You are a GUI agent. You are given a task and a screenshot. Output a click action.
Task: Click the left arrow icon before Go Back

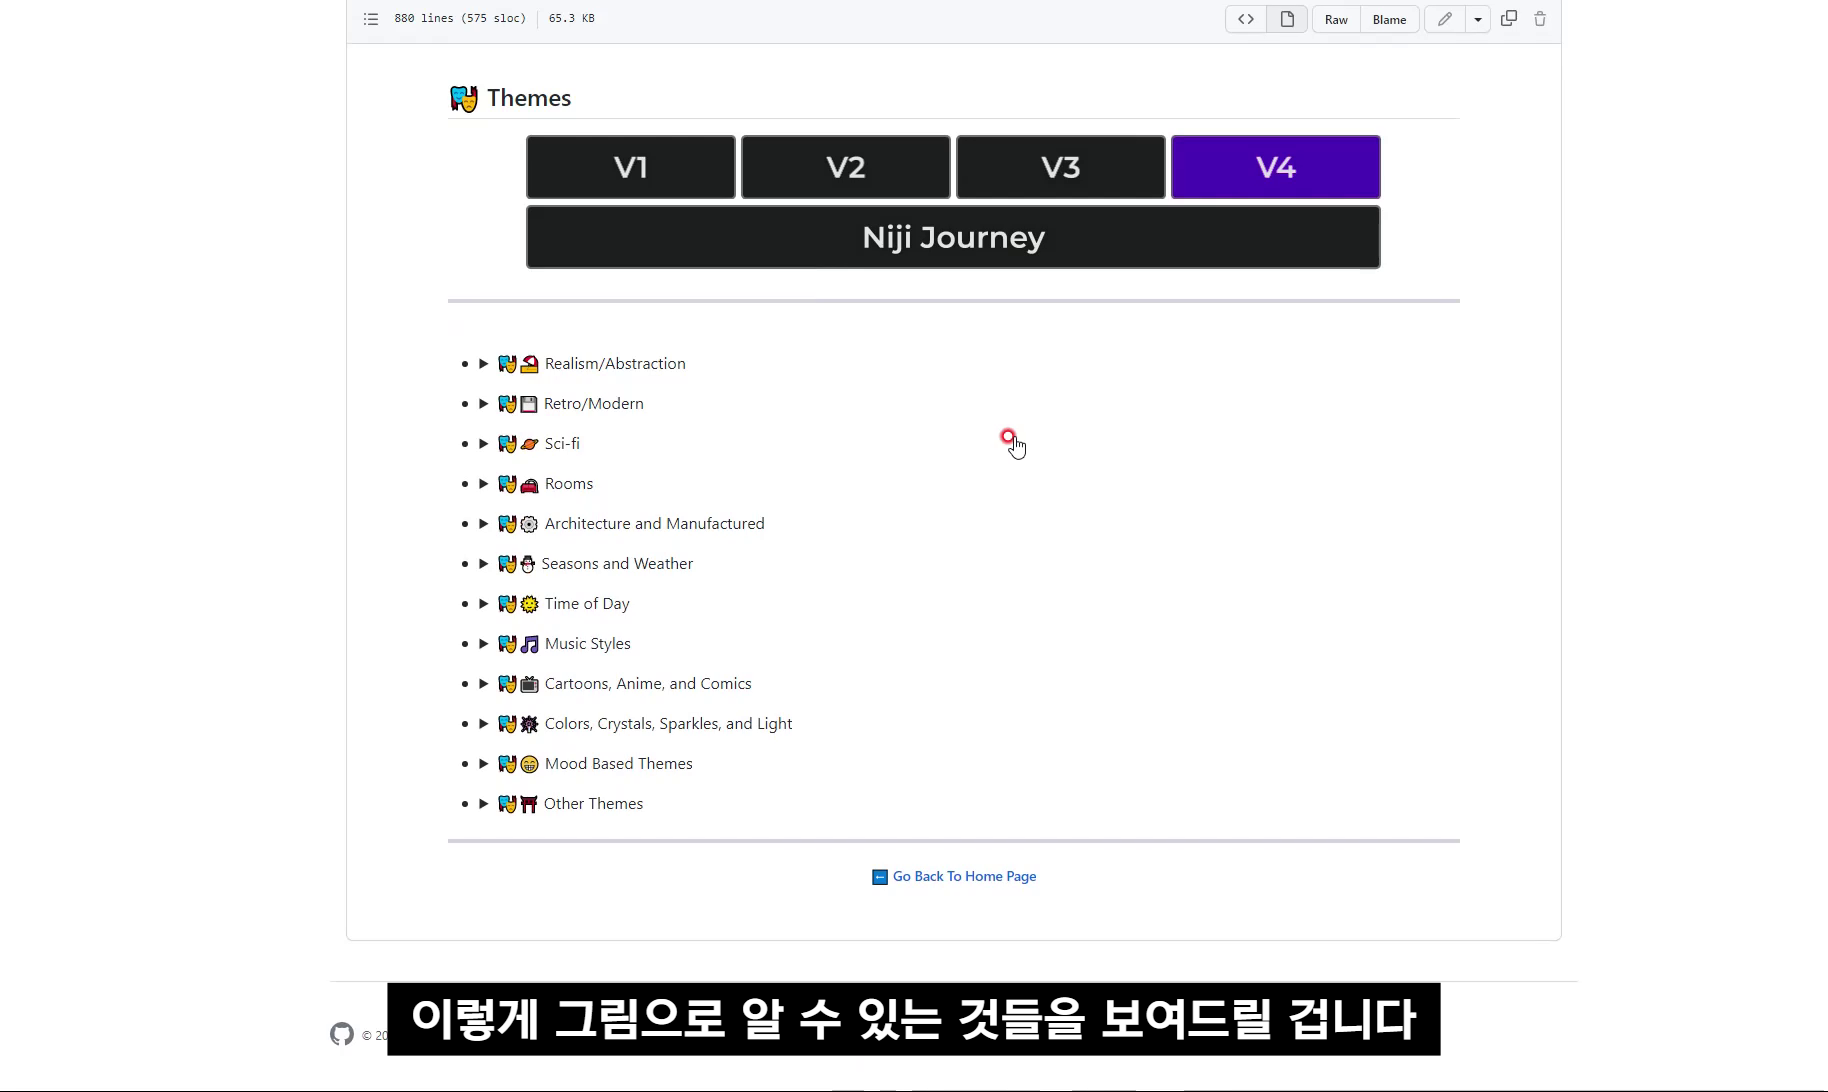point(880,878)
